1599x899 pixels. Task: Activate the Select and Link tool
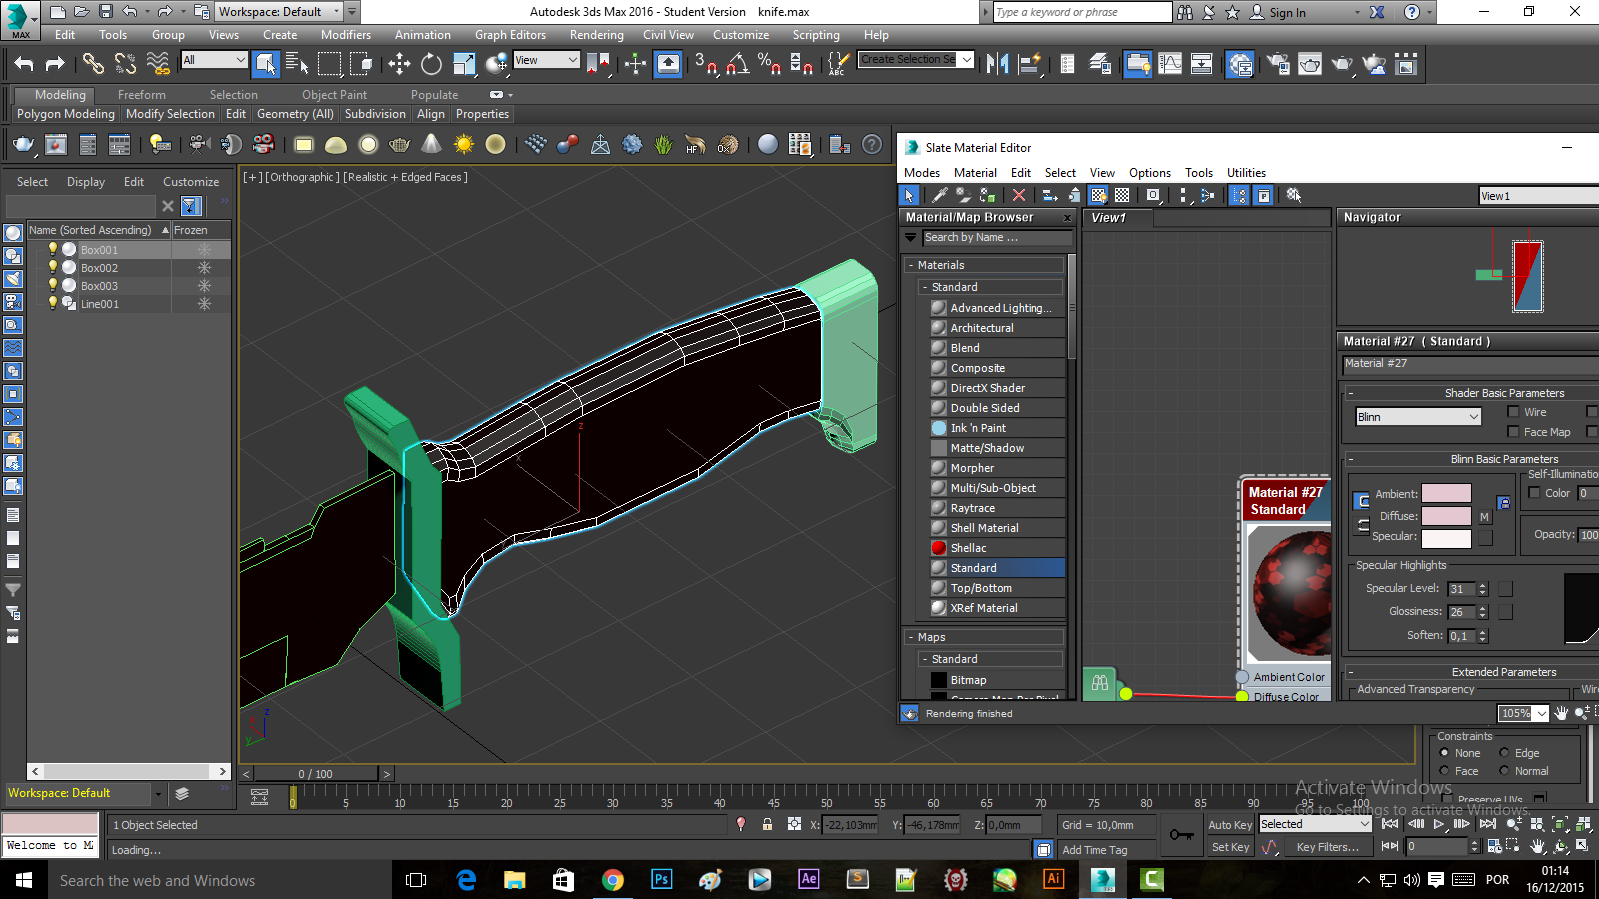[93, 64]
